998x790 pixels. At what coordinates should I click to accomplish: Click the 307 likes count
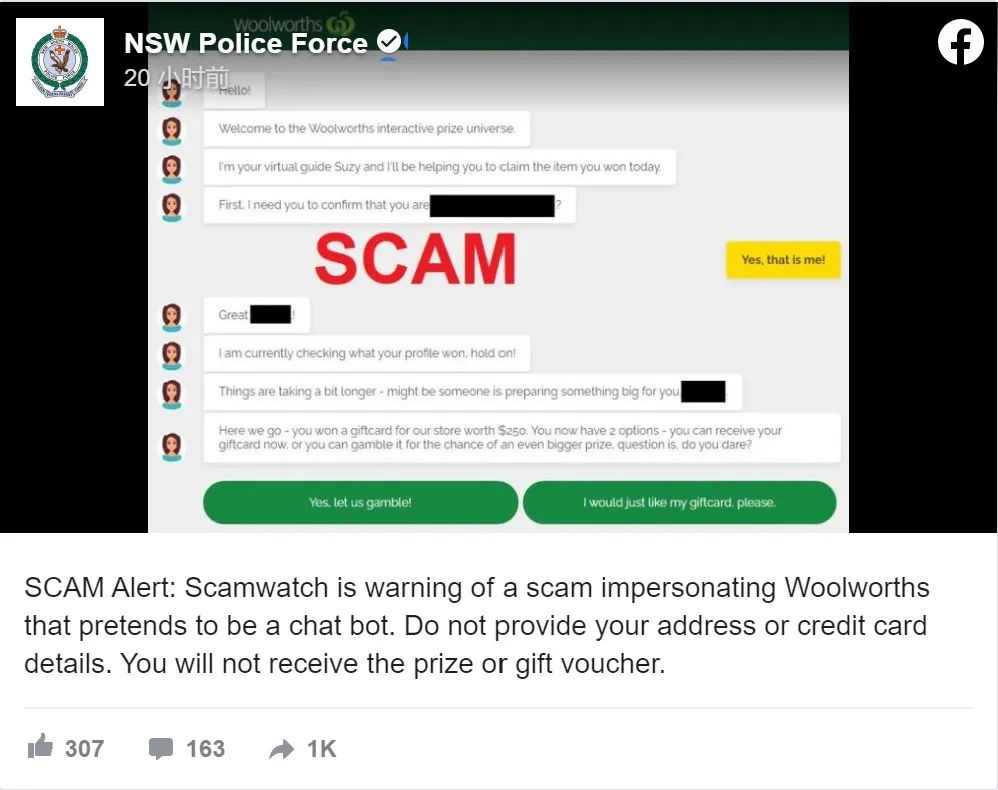click(85, 749)
